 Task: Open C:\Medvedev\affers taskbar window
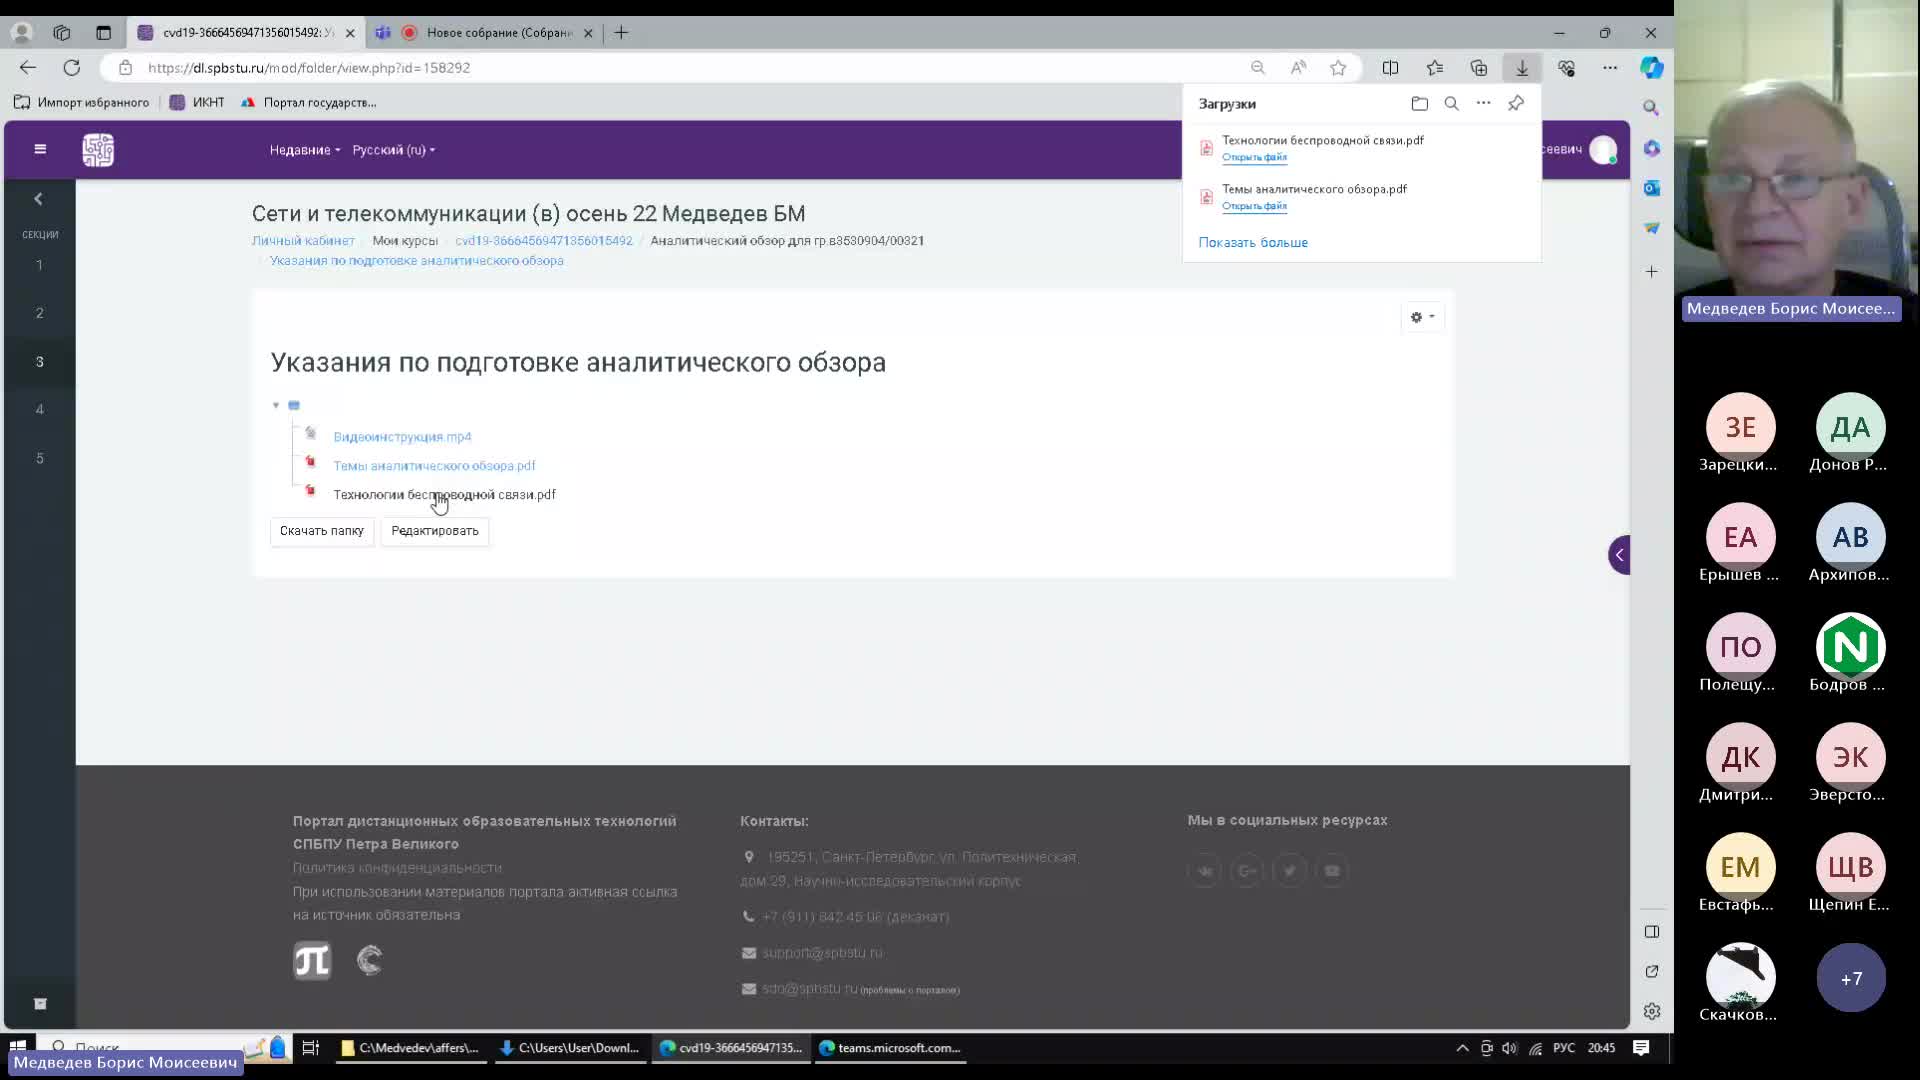(410, 1048)
